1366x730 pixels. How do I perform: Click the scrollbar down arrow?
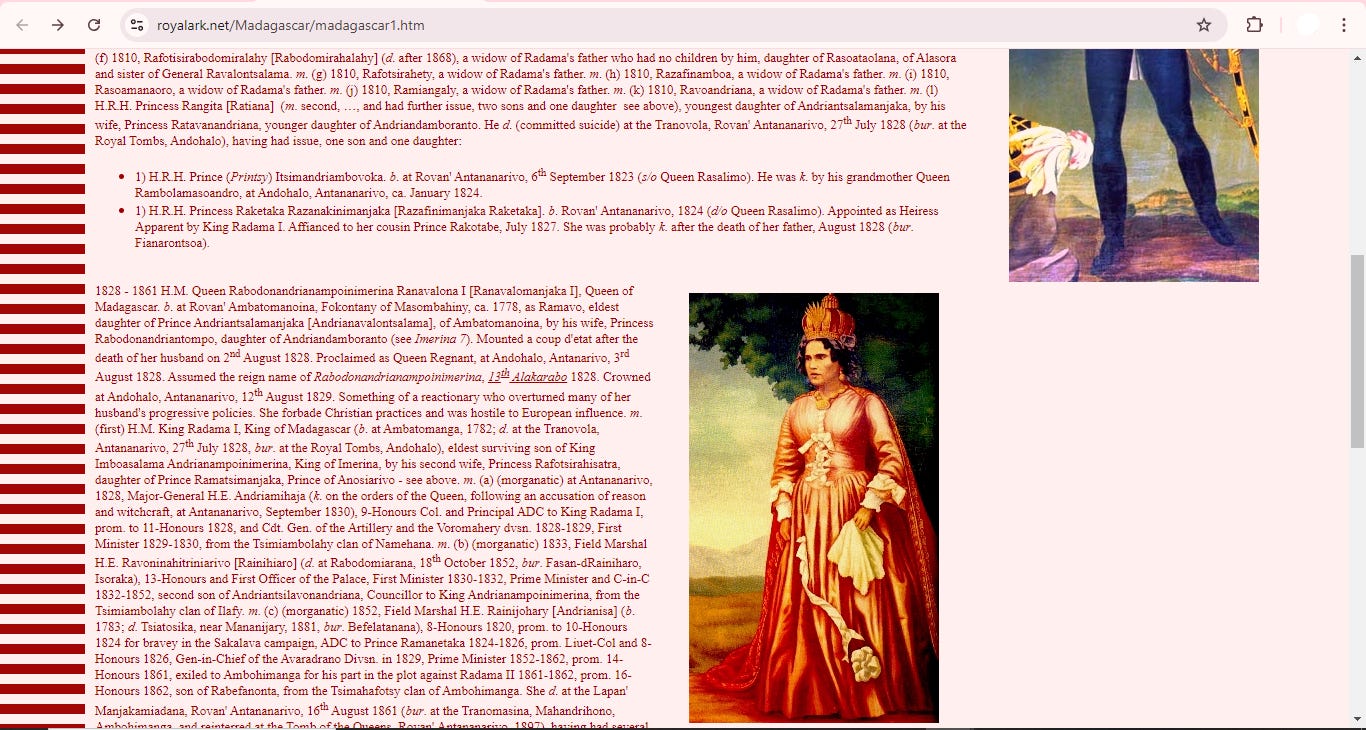[x=1357, y=721]
